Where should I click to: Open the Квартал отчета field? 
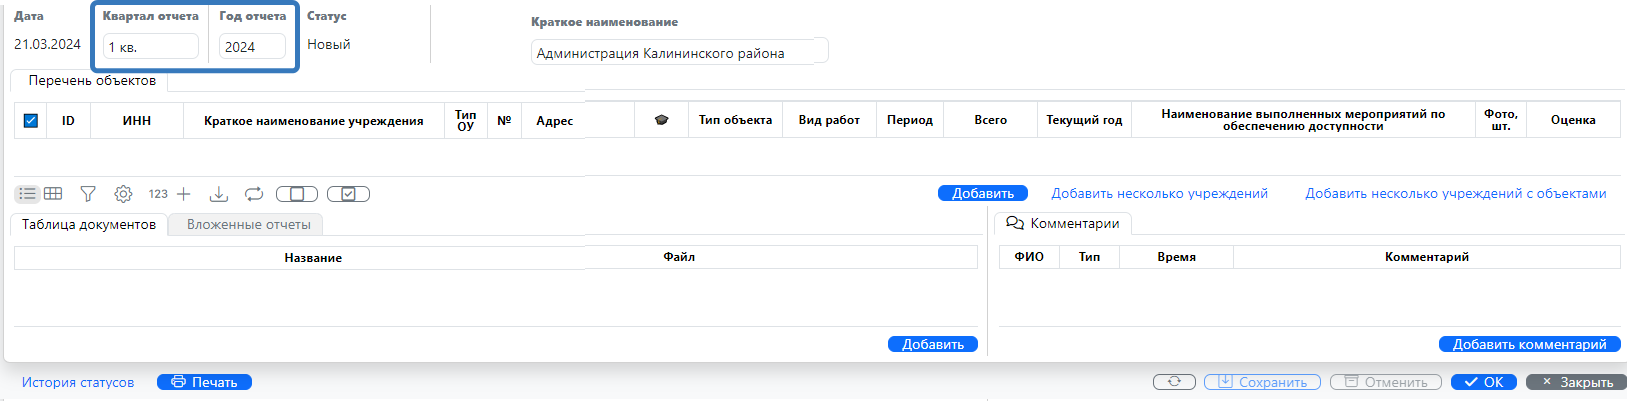click(151, 47)
